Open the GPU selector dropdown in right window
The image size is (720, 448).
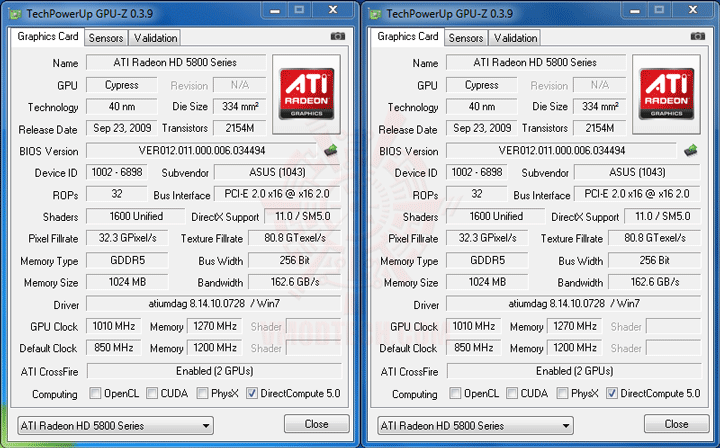475,426
